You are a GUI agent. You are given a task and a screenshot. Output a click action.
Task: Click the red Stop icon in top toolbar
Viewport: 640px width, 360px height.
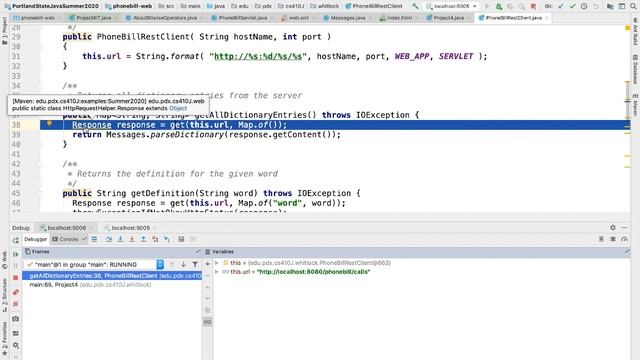(533, 6)
